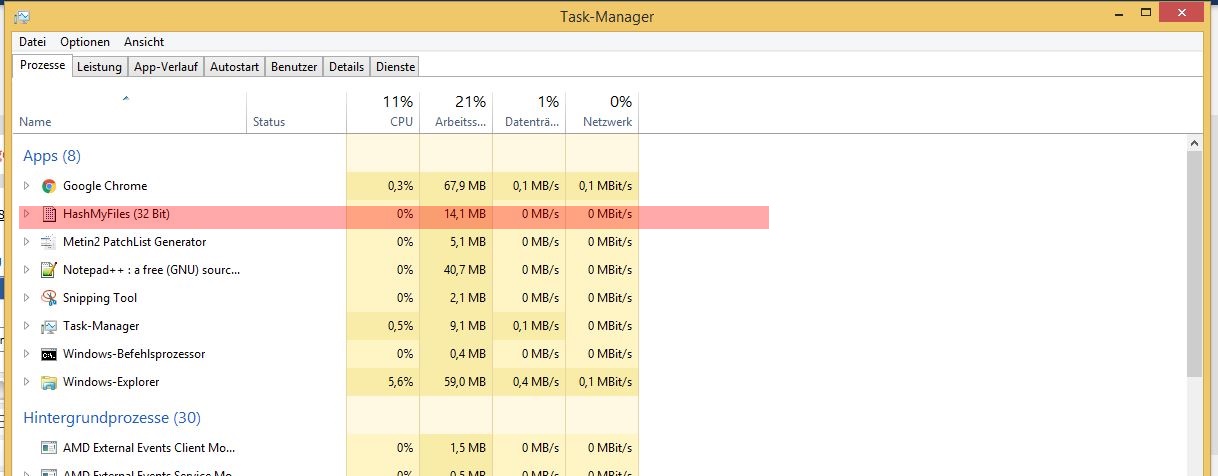Expand the Google Chrome process group
This screenshot has height=476, width=1218.
click(27, 186)
